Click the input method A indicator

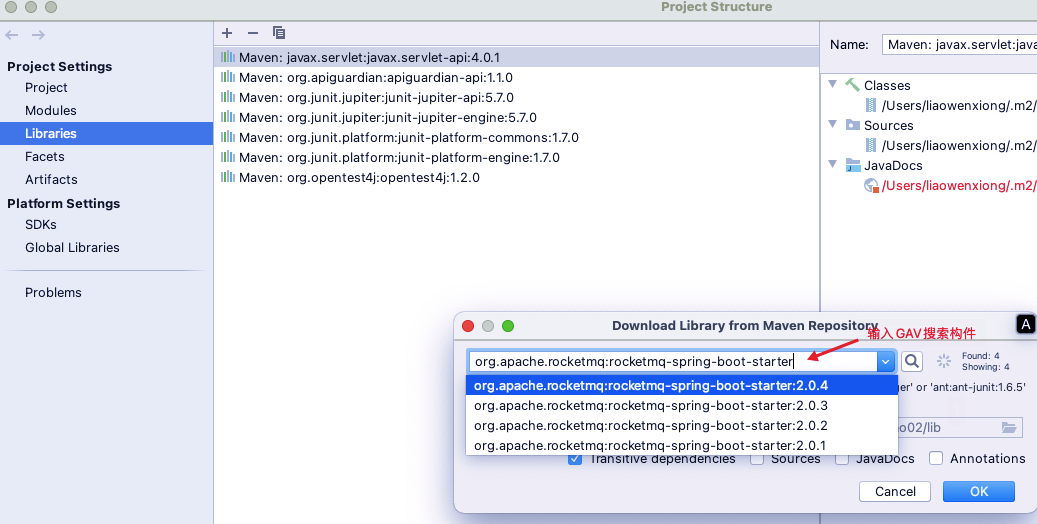(x=1026, y=324)
